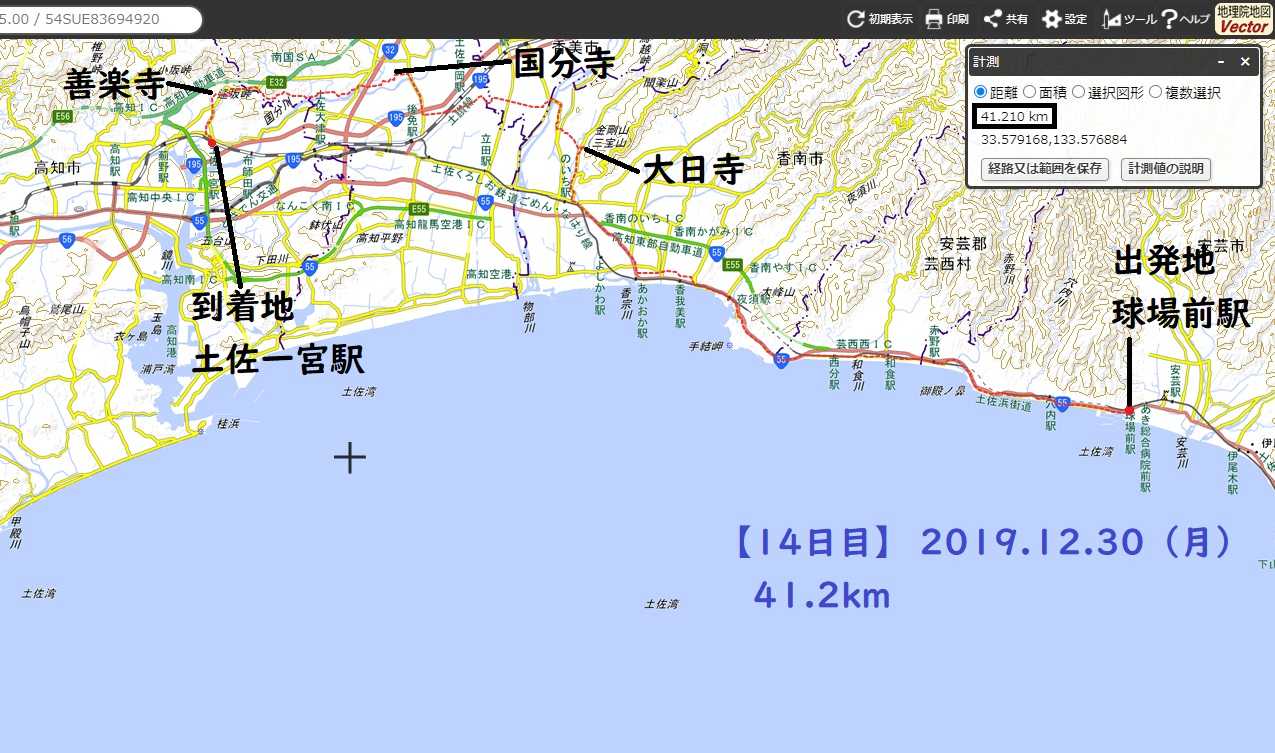Open 設定 settings gear
Viewport: 1275px width, 753px height.
(x=1051, y=19)
